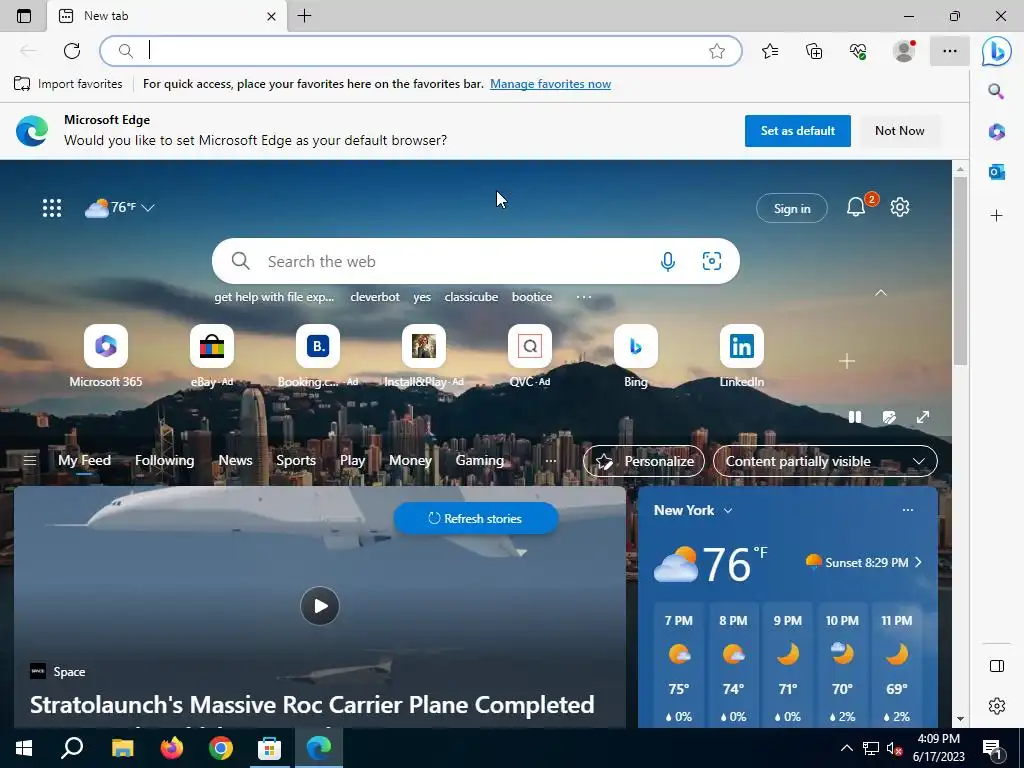Image resolution: width=1024 pixels, height=768 pixels.
Task: Open Browser essentials heart icon
Action: [858, 51]
